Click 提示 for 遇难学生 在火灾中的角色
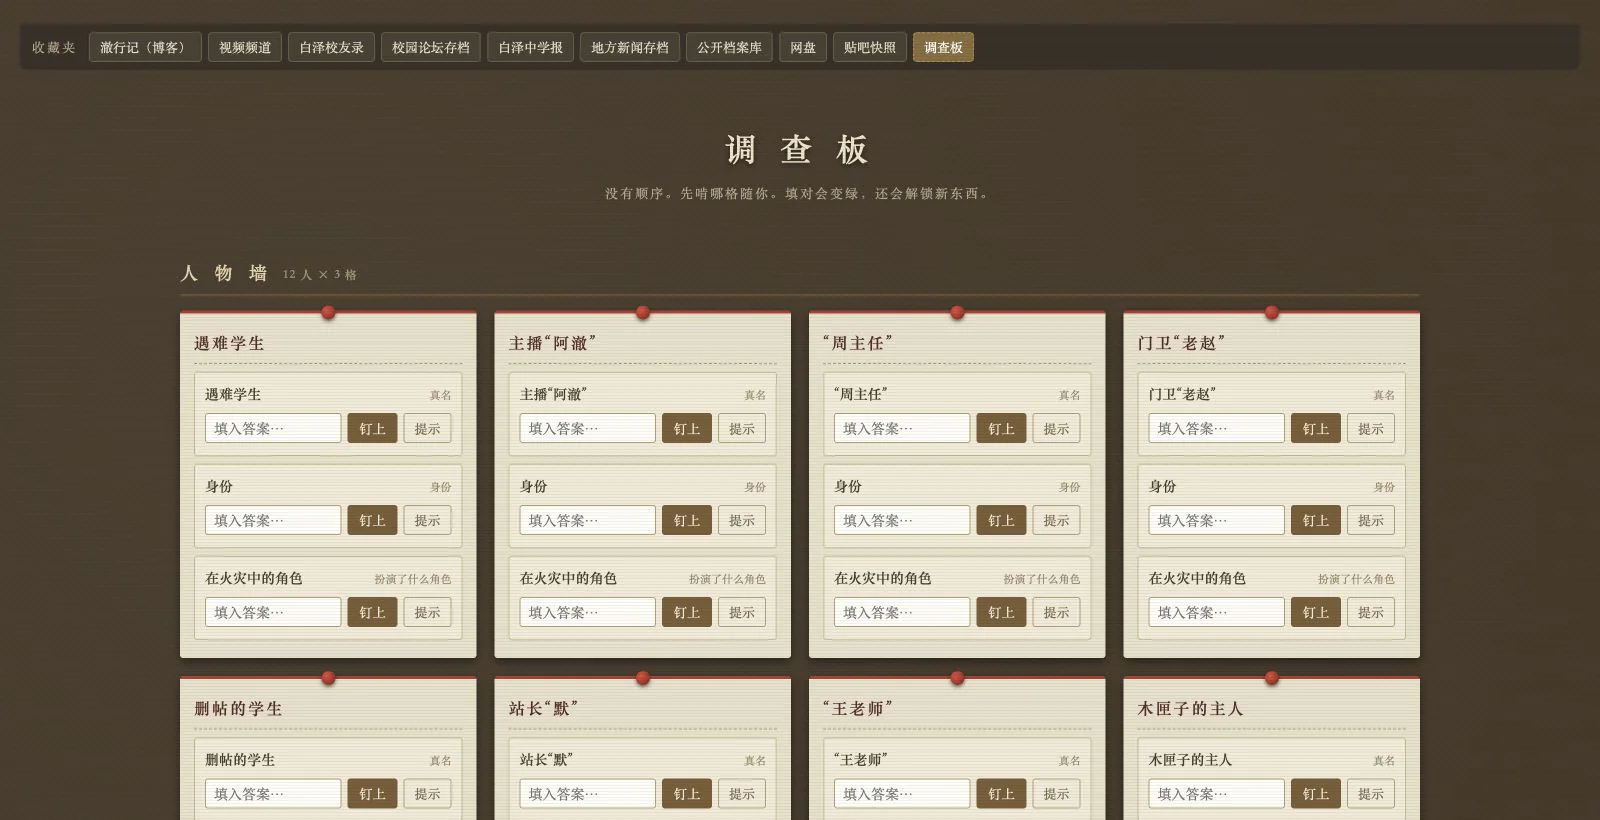 click(427, 612)
